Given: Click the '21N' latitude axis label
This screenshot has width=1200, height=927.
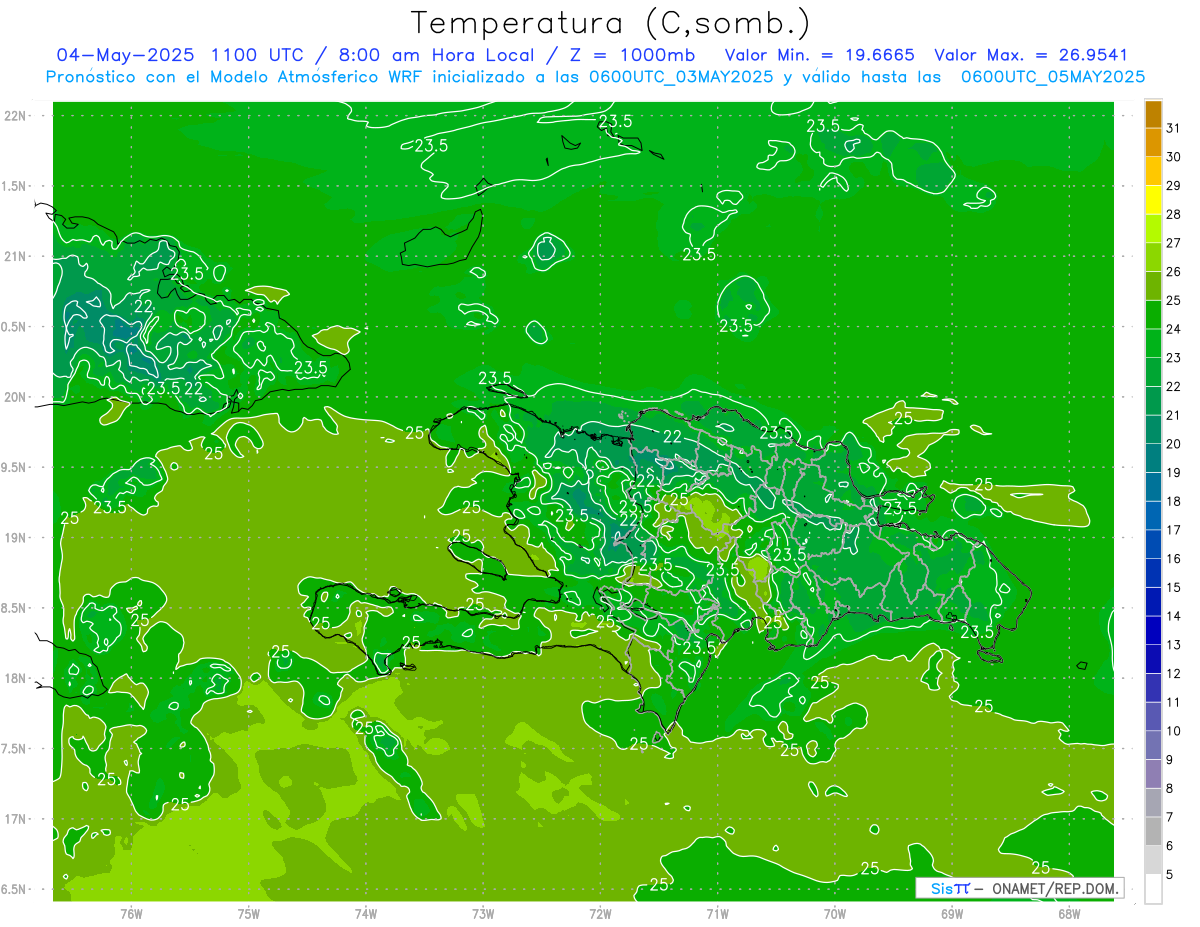Looking at the screenshot, I should coord(15,256).
